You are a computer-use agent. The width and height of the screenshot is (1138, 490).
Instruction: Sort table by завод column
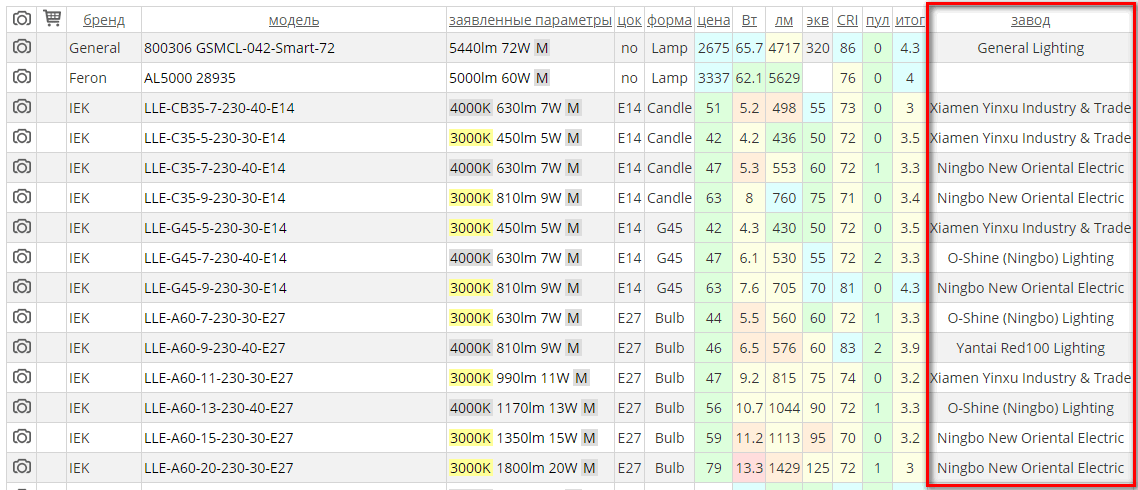(x=1031, y=20)
